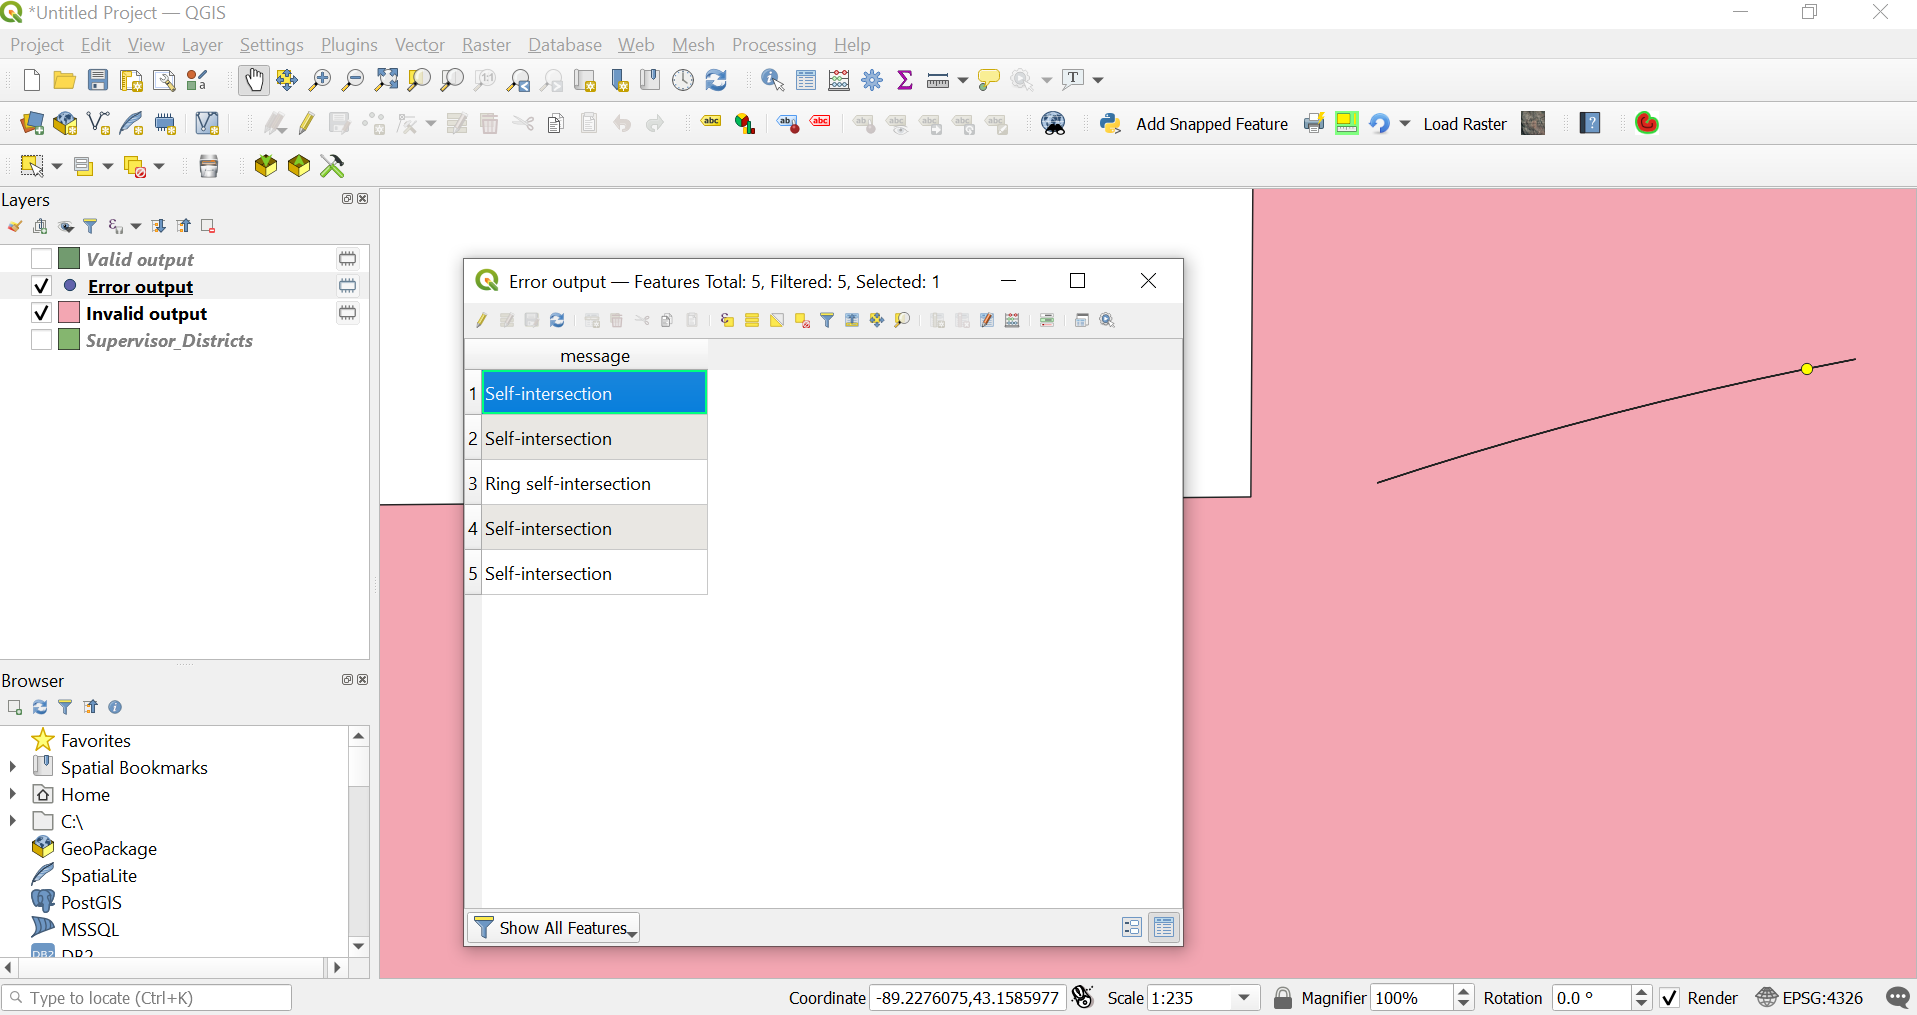The height and width of the screenshot is (1015, 1917).
Task: Click the Temporal Controller clock icon
Action: (x=683, y=80)
